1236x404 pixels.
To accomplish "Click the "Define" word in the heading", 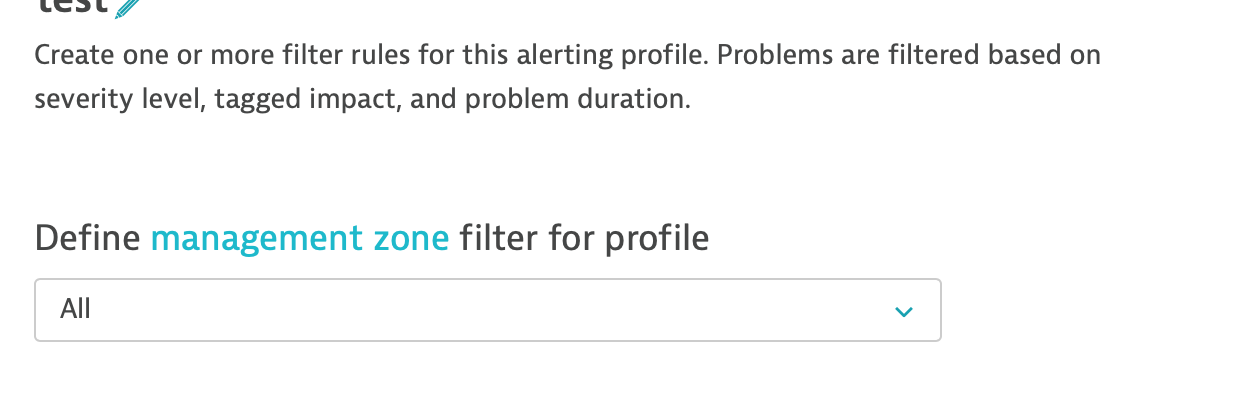I will coord(87,238).
